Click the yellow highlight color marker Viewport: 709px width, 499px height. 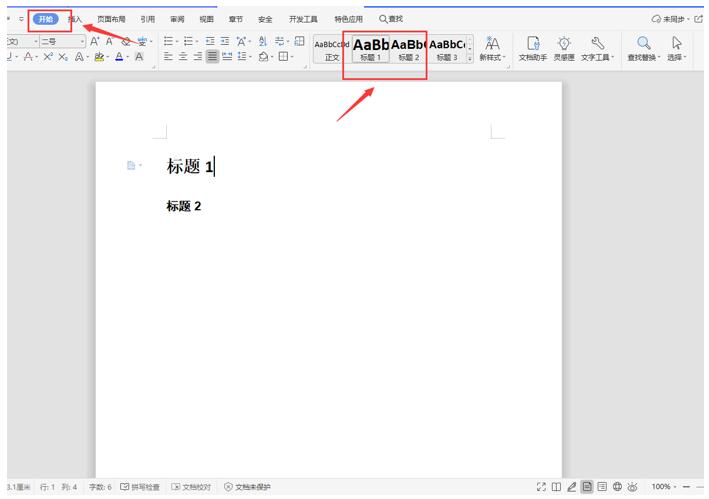pos(99,57)
